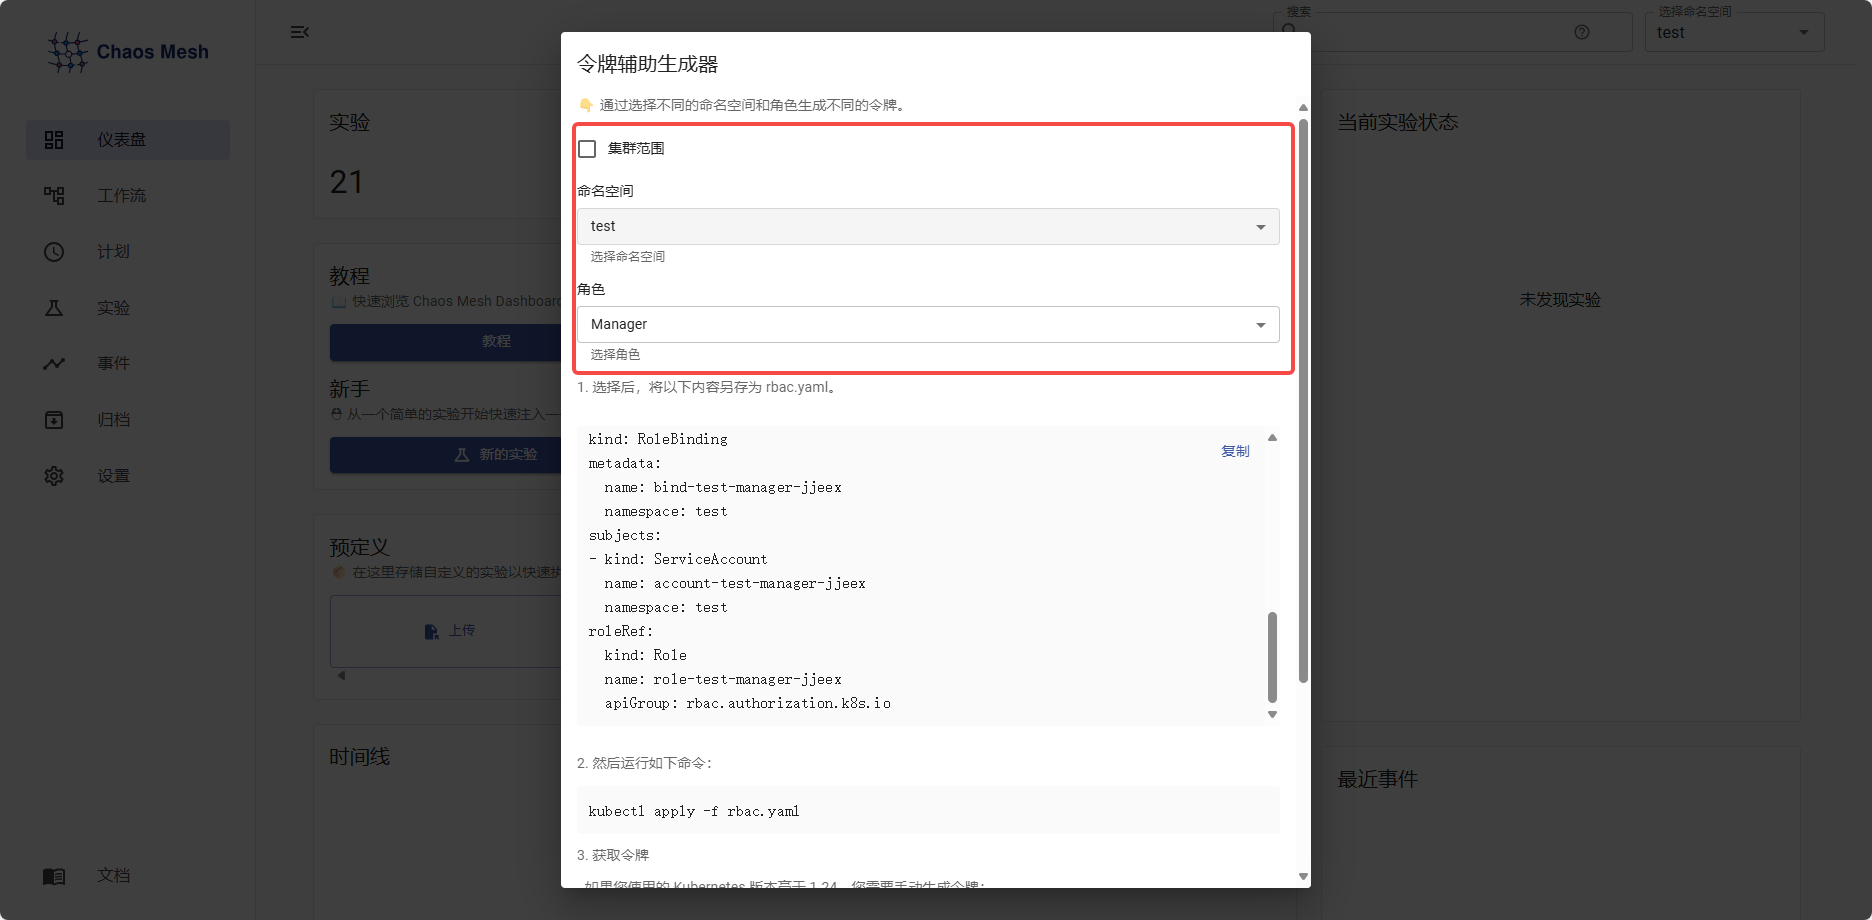Click the line kind: RoleBinding
Screen dimensions: 1872x920
click(657, 440)
